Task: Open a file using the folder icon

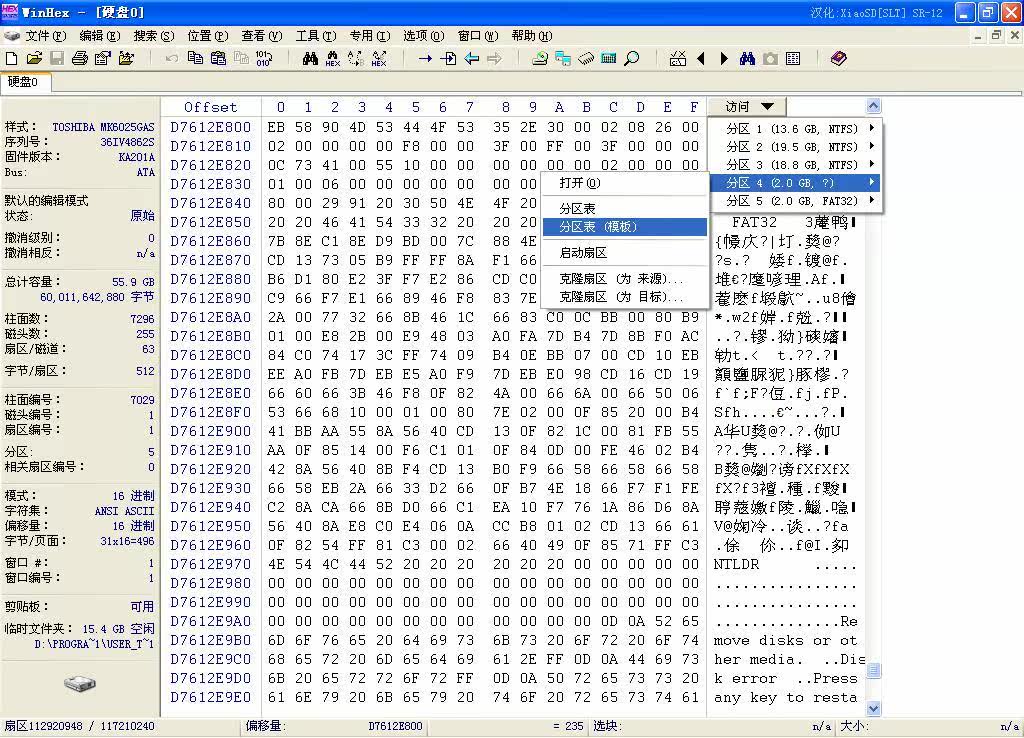Action: pyautogui.click(x=35, y=59)
